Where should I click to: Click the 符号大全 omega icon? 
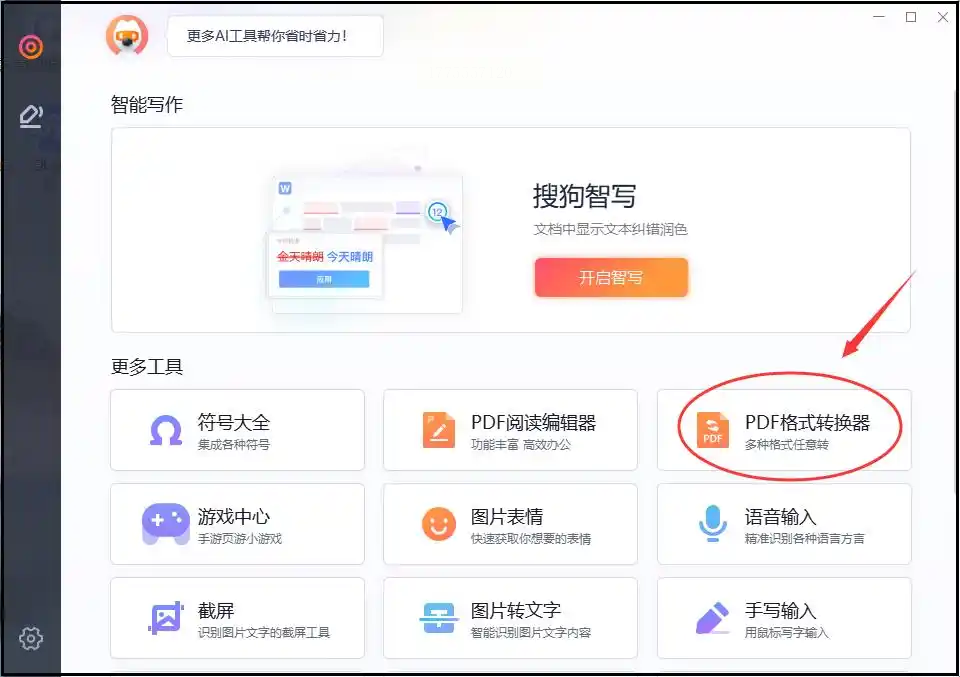tap(166, 430)
